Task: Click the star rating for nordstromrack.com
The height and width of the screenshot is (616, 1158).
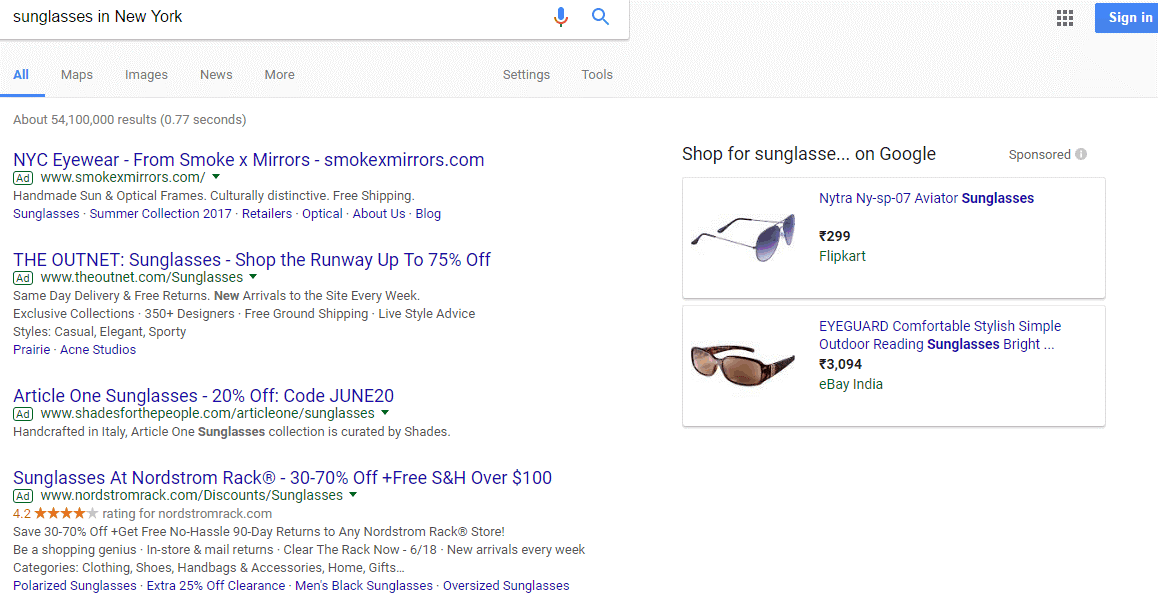Action: [x=66, y=513]
